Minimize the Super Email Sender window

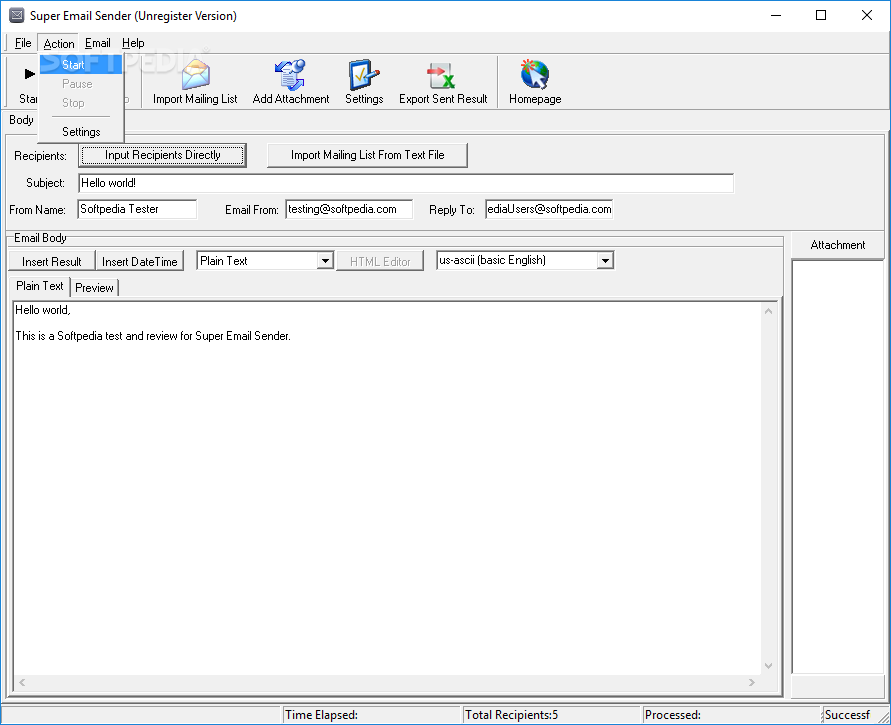(776, 15)
